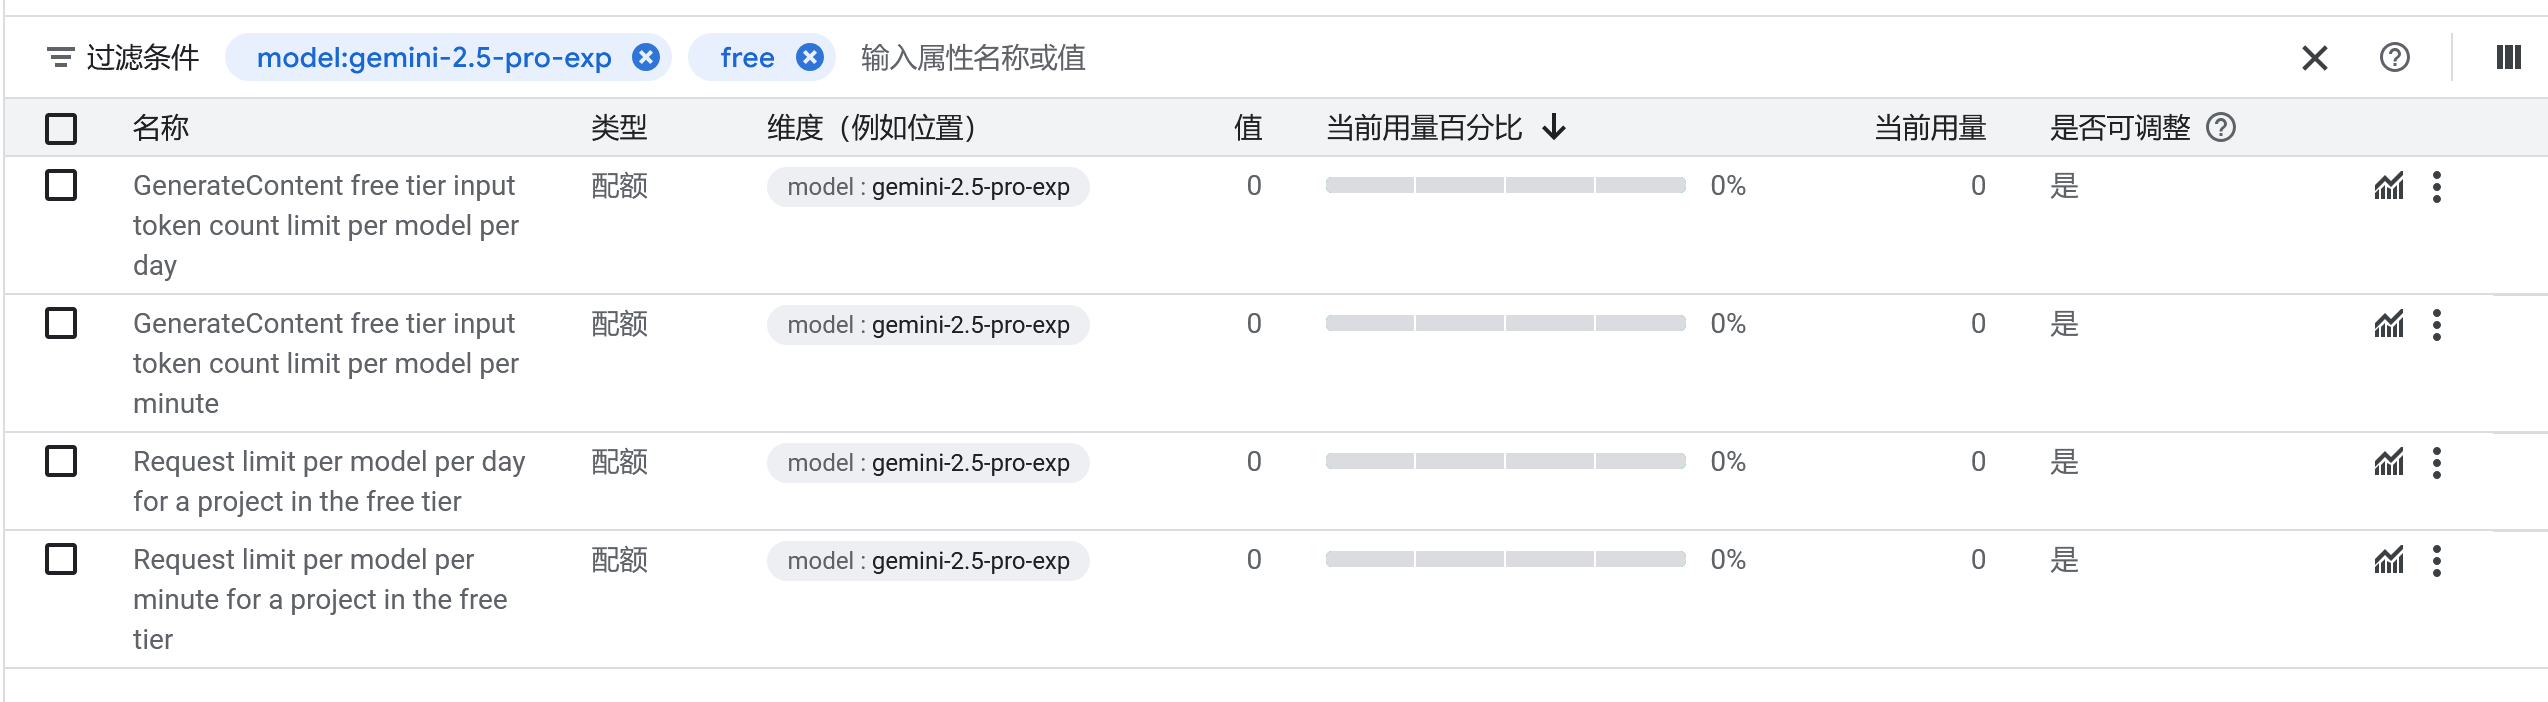Clear all filters with the X icon
Viewport: 2548px width, 702px height.
pyautogui.click(x=2315, y=58)
